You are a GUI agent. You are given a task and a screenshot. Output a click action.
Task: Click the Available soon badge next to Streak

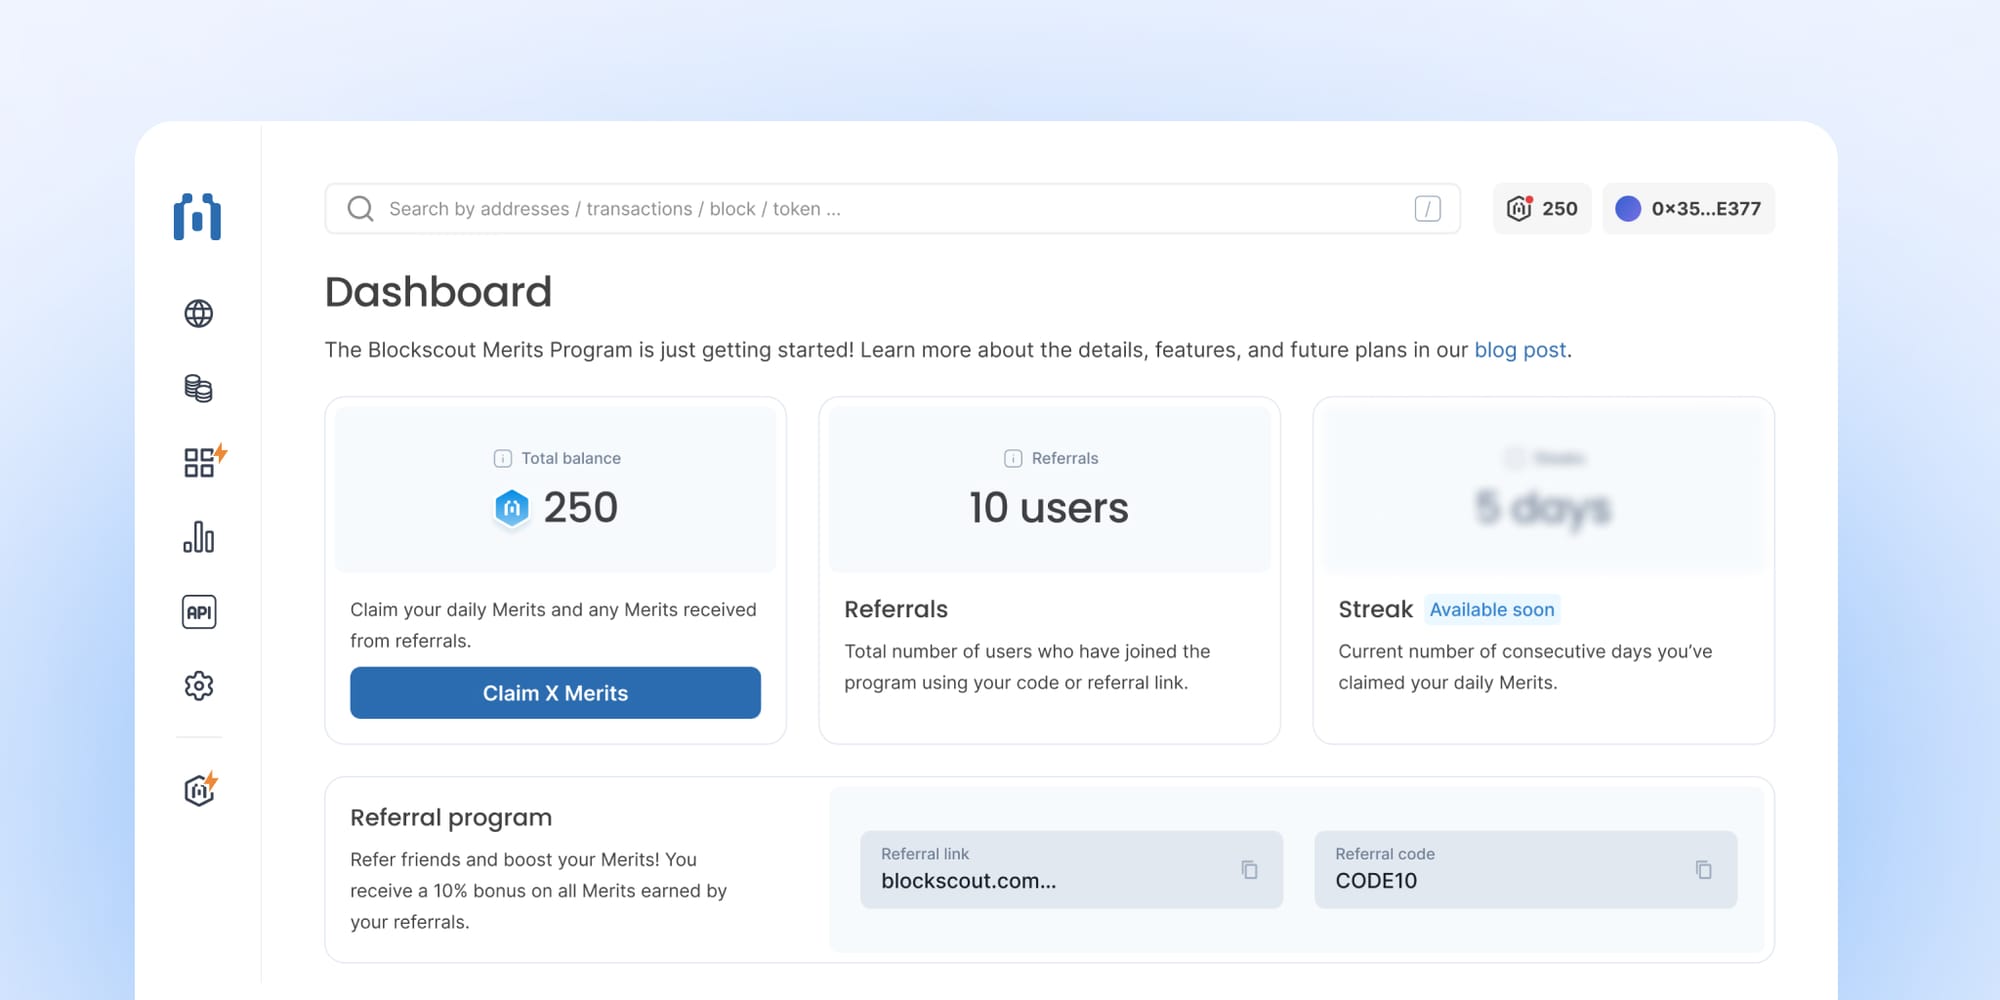(x=1492, y=609)
